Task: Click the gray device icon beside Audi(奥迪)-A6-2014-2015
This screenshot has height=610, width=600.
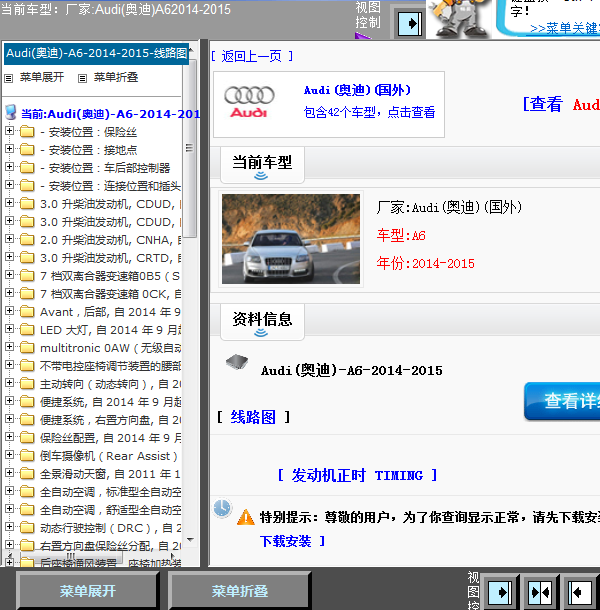Action: click(237, 361)
